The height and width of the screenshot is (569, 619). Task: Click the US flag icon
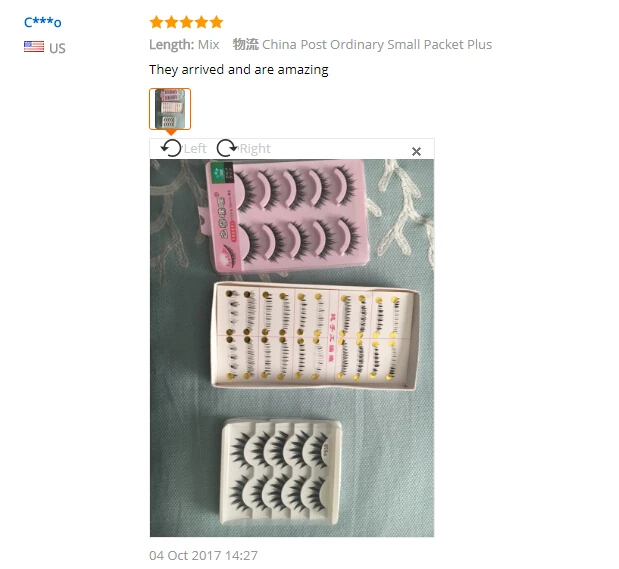tap(34, 47)
